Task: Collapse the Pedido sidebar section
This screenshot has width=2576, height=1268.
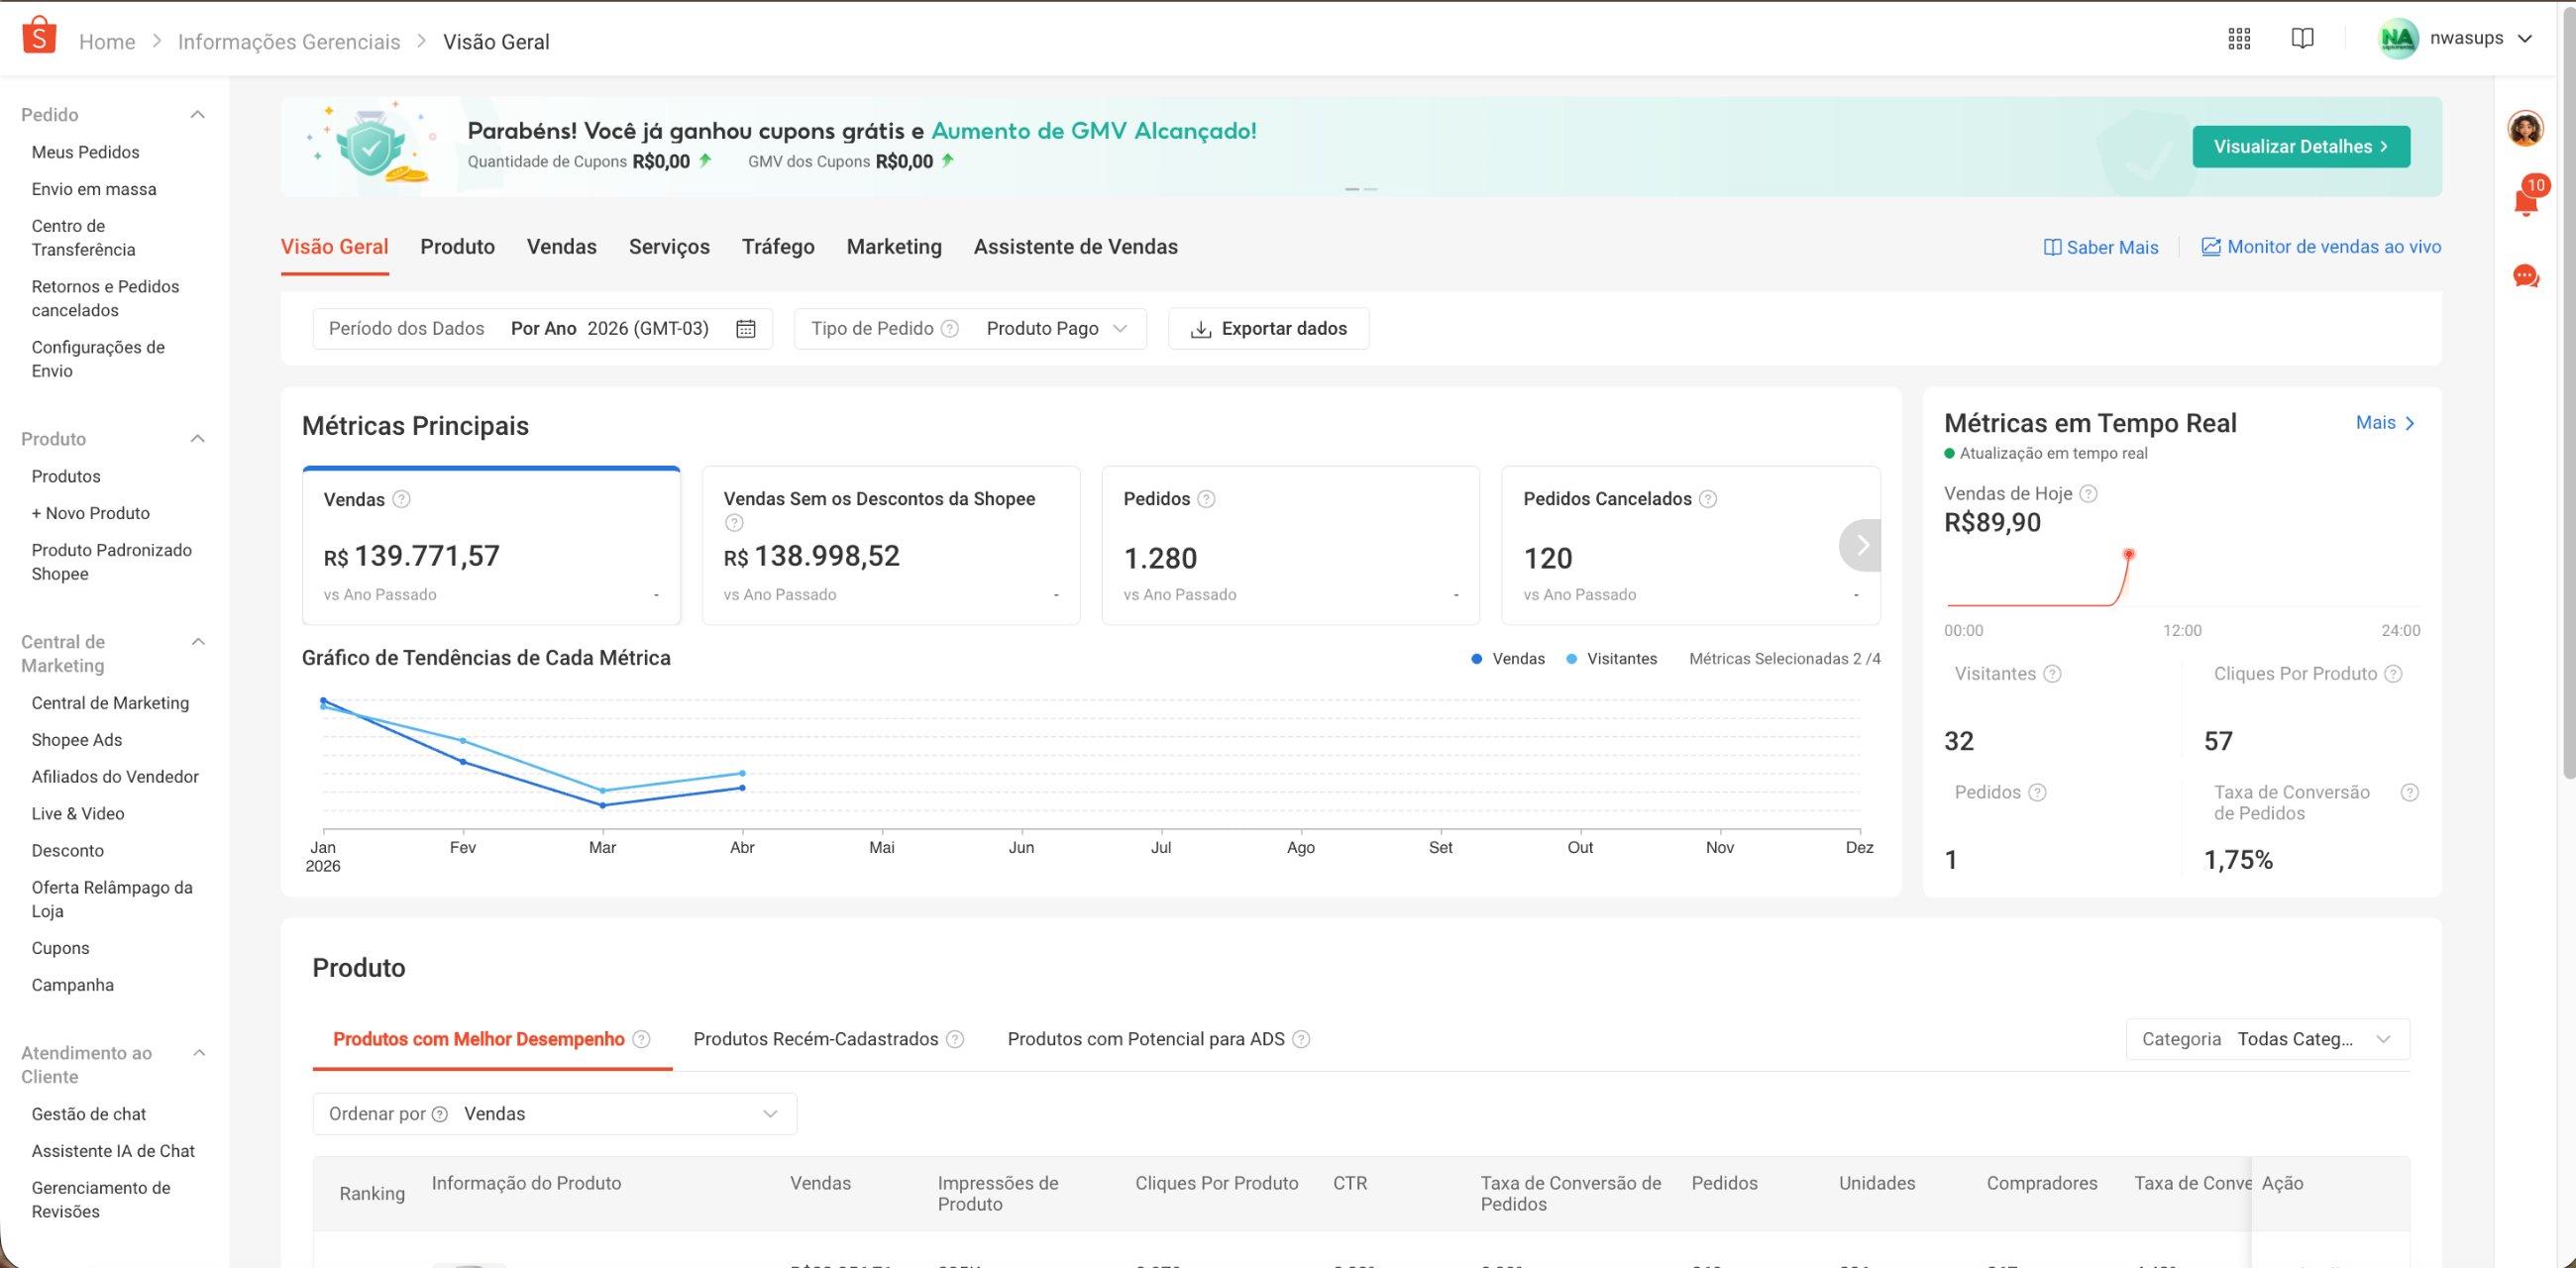Action: click(198, 115)
